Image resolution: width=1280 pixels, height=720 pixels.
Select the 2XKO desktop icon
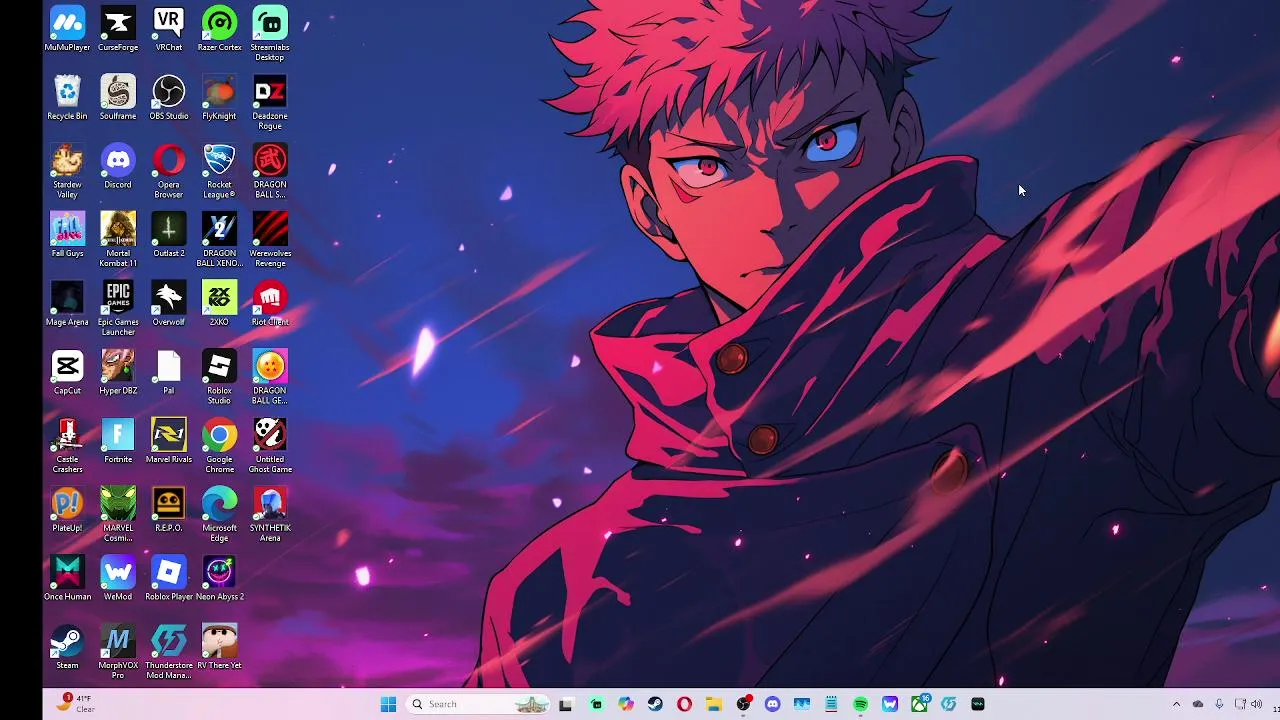click(x=219, y=304)
